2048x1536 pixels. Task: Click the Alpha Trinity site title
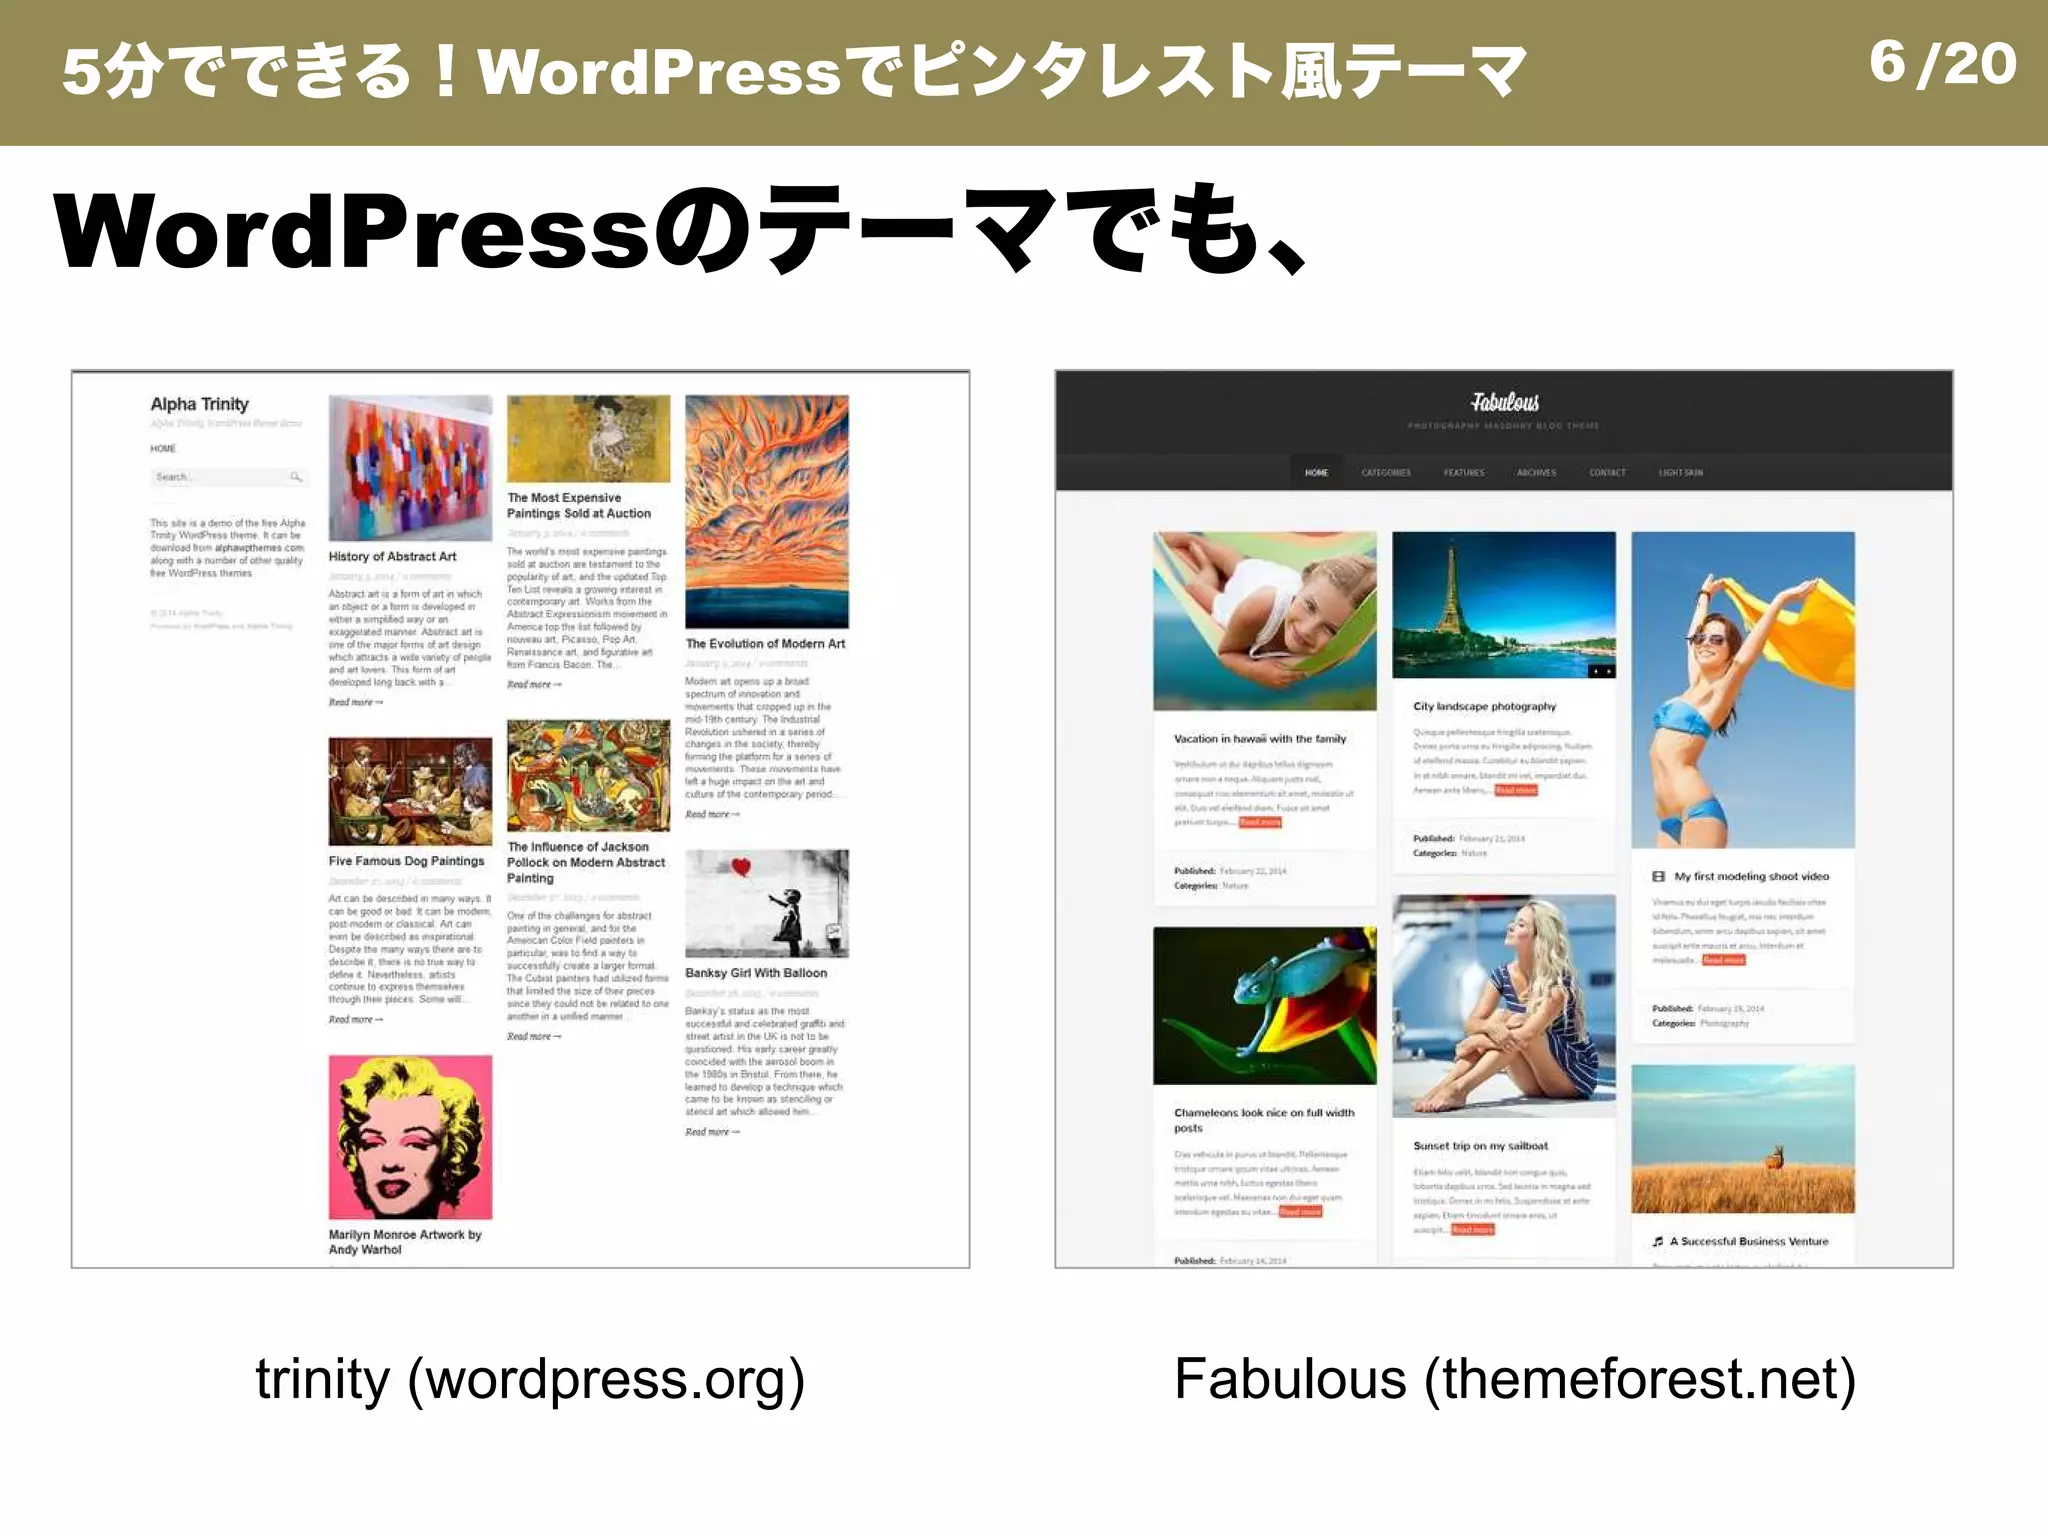point(199,404)
